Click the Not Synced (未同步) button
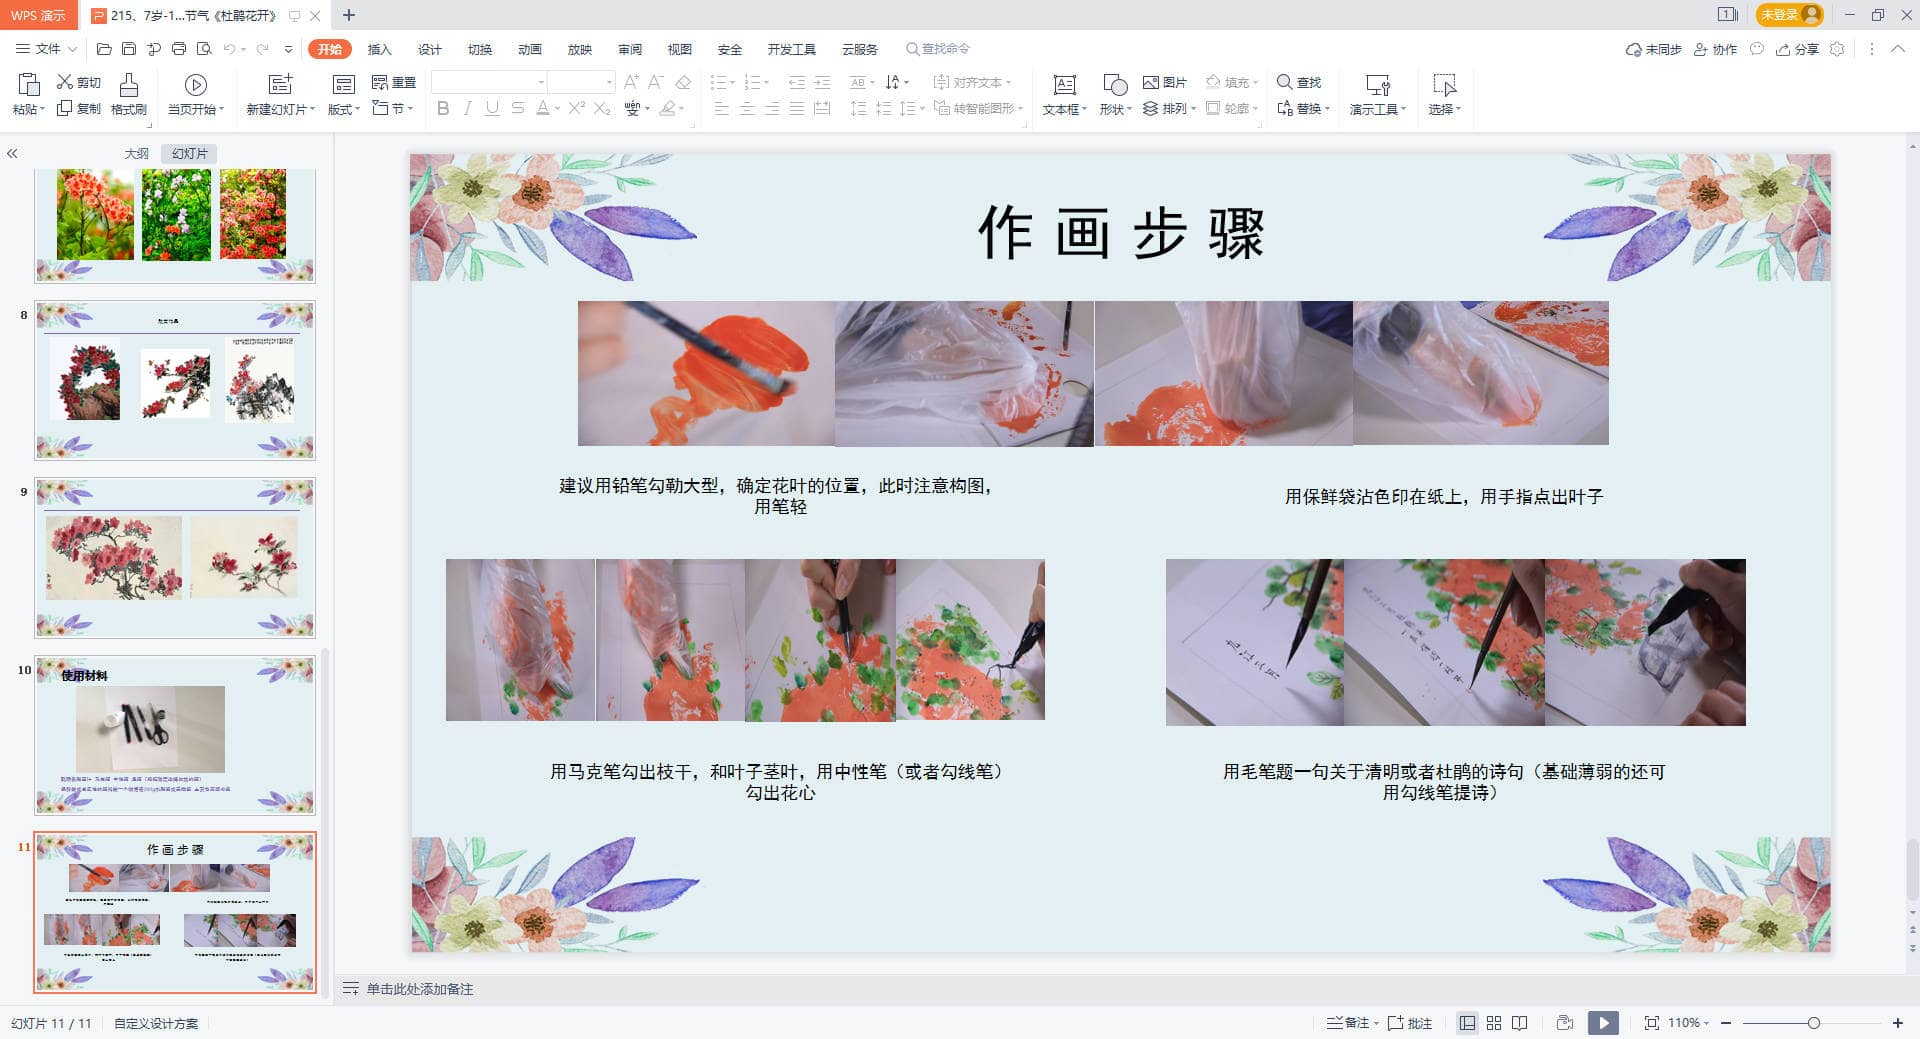 tap(1654, 49)
